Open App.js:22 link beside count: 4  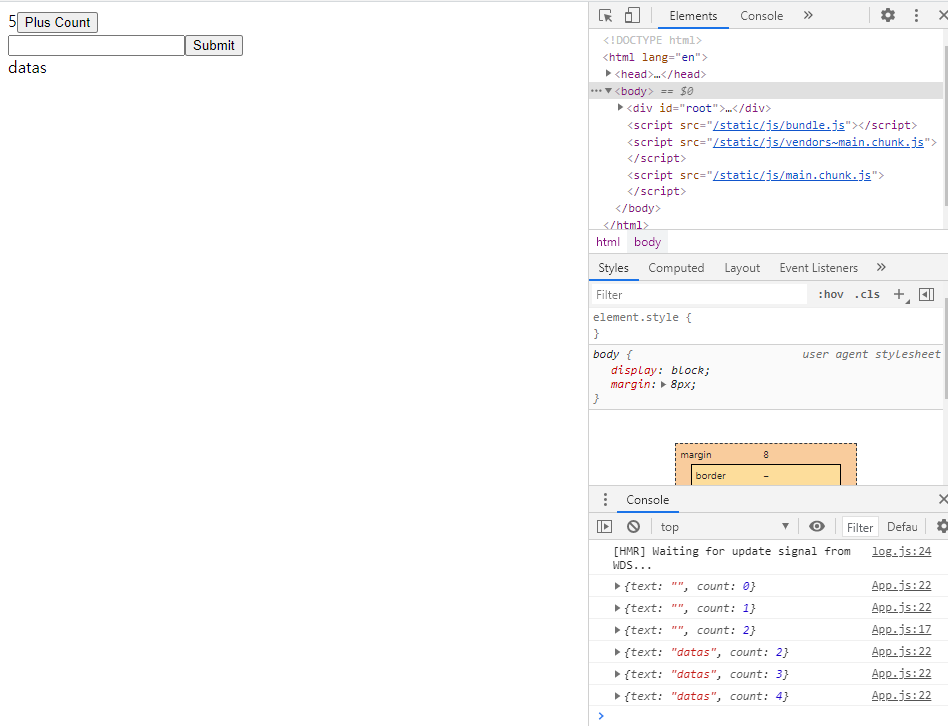[901, 695]
